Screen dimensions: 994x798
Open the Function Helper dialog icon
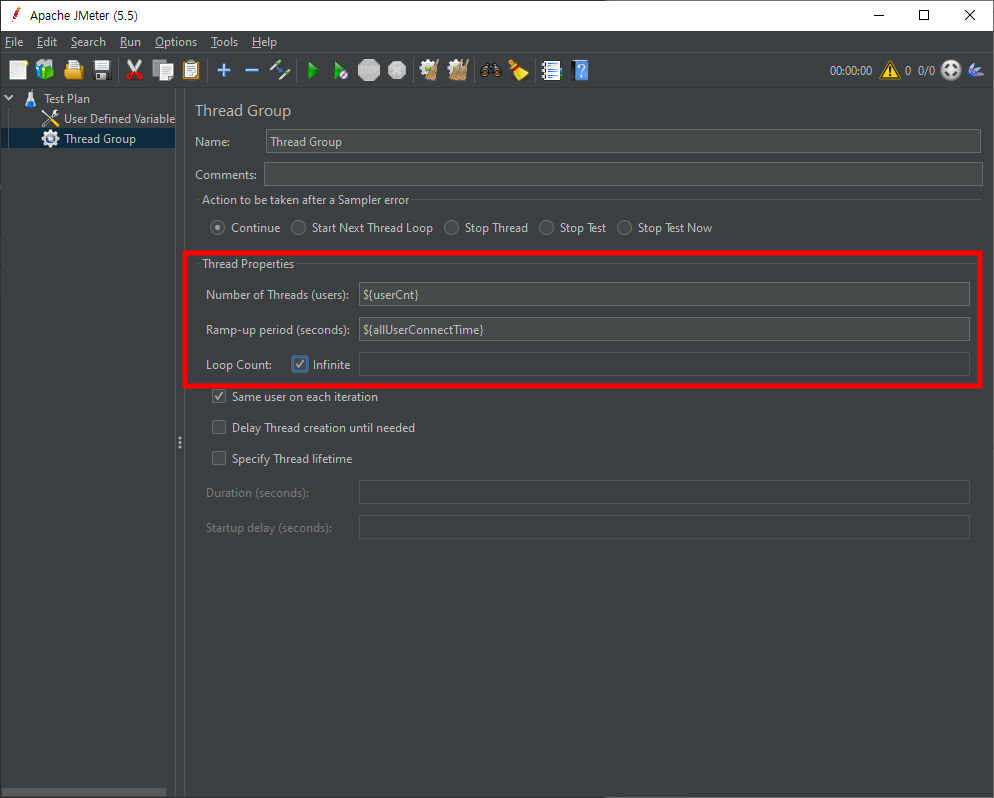coord(551,70)
